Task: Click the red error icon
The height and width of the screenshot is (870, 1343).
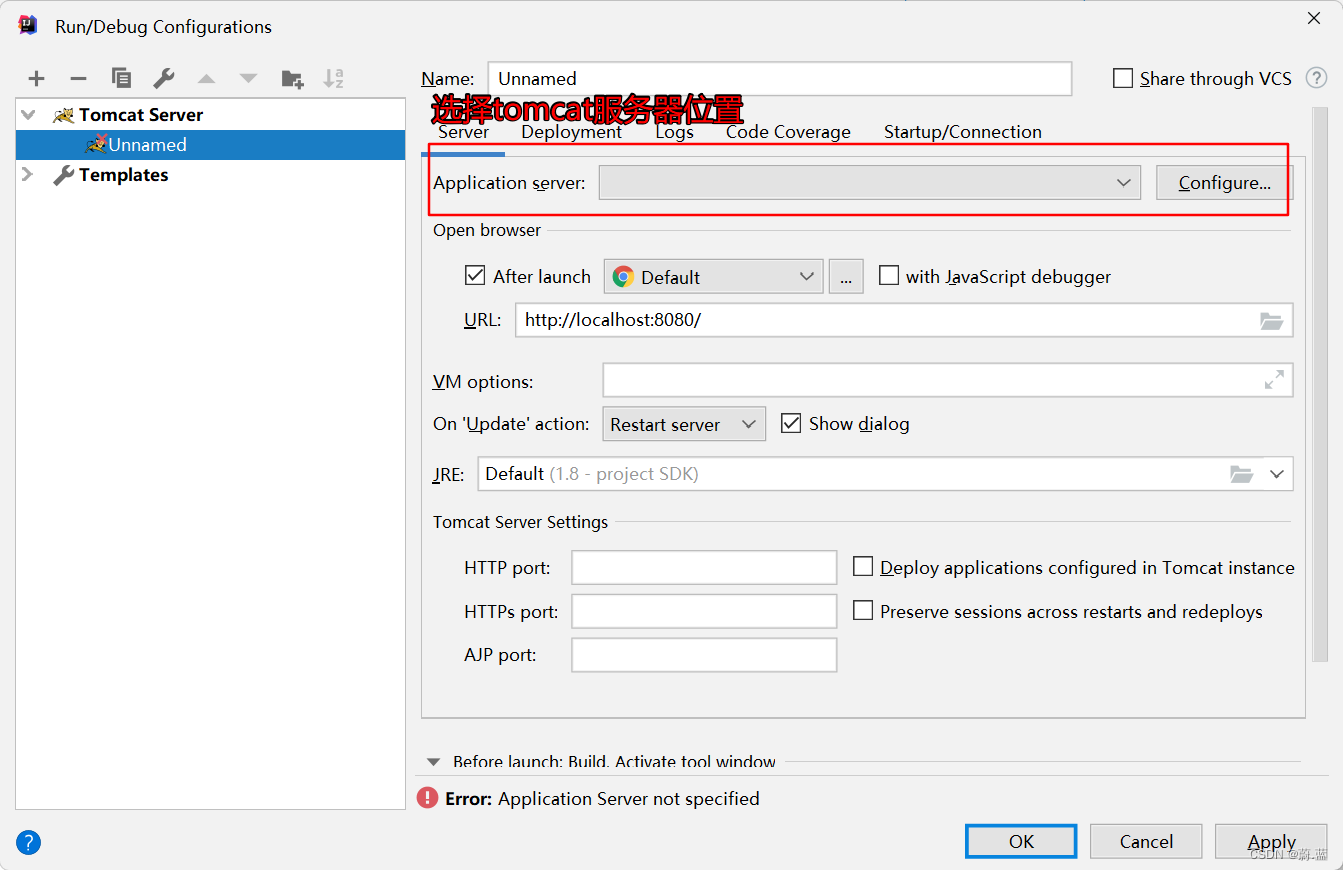Action: coord(428,798)
